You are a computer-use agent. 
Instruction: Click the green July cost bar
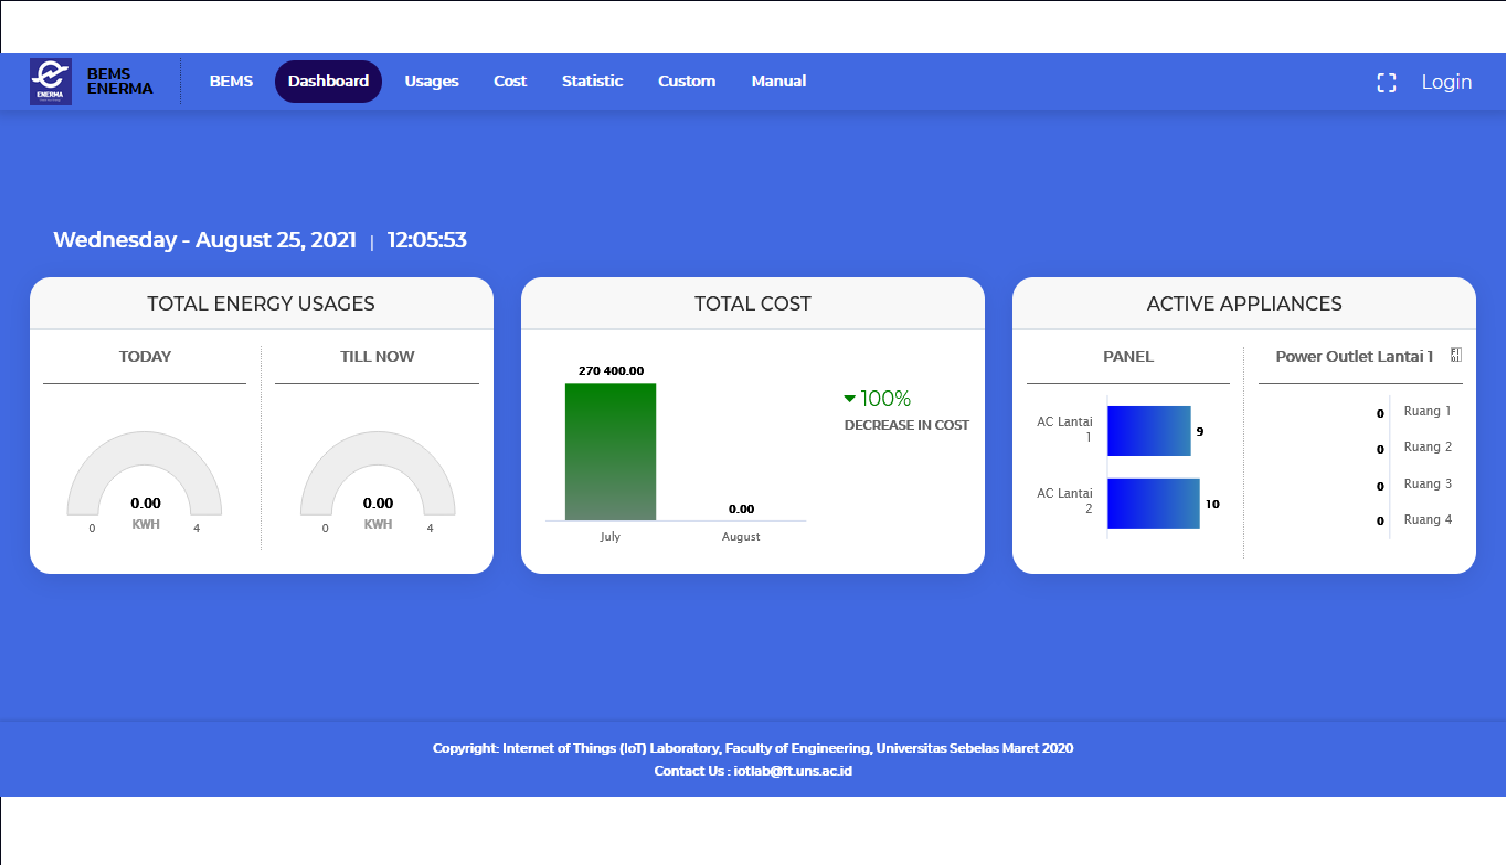[610, 451]
